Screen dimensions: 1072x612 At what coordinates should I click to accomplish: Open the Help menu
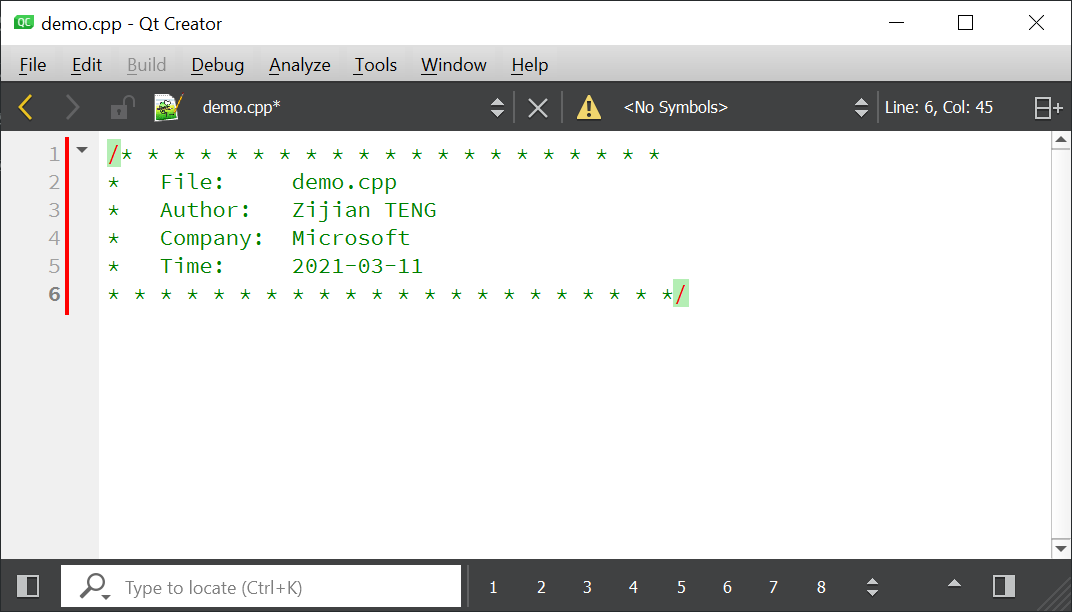(x=530, y=65)
